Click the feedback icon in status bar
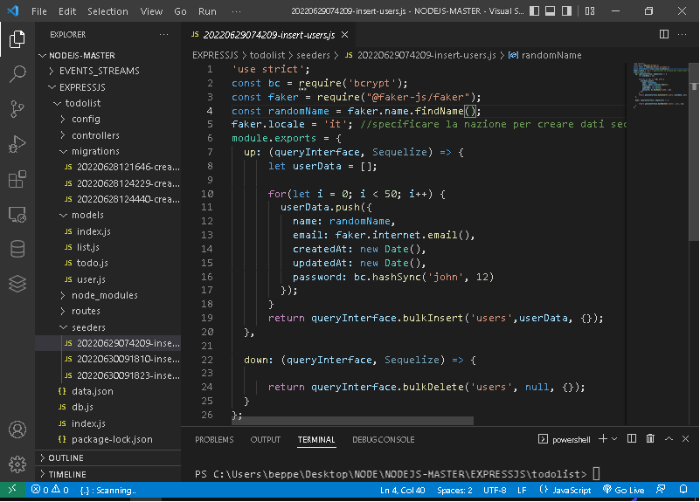This screenshot has height=502, width=700. pyautogui.click(x=661, y=490)
